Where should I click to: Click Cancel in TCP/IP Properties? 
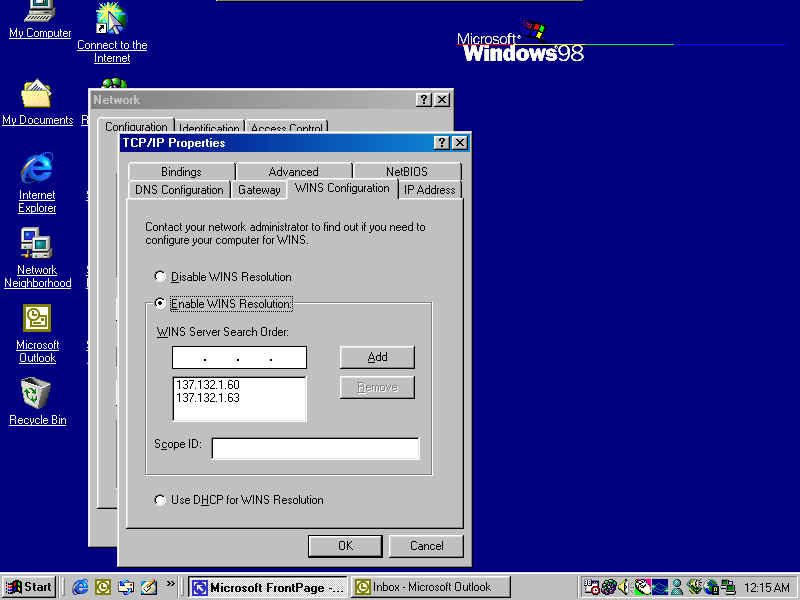427,546
